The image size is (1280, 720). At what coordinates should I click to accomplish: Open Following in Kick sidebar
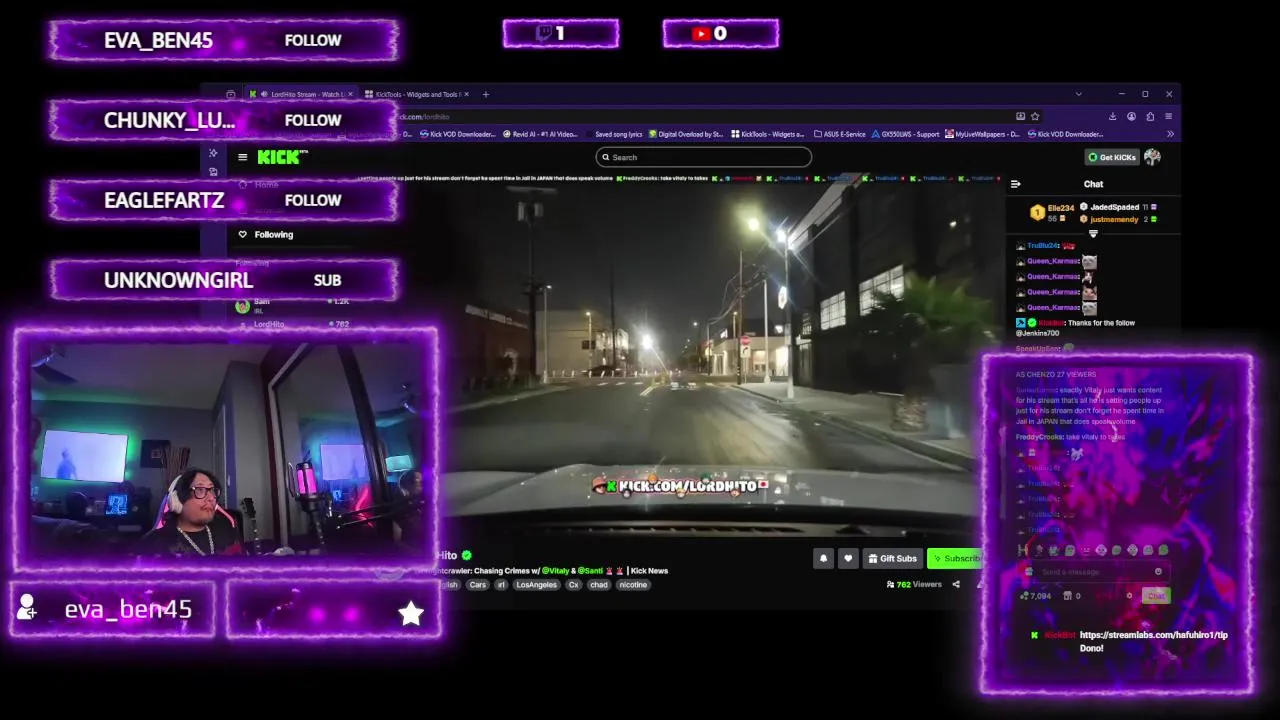273,234
